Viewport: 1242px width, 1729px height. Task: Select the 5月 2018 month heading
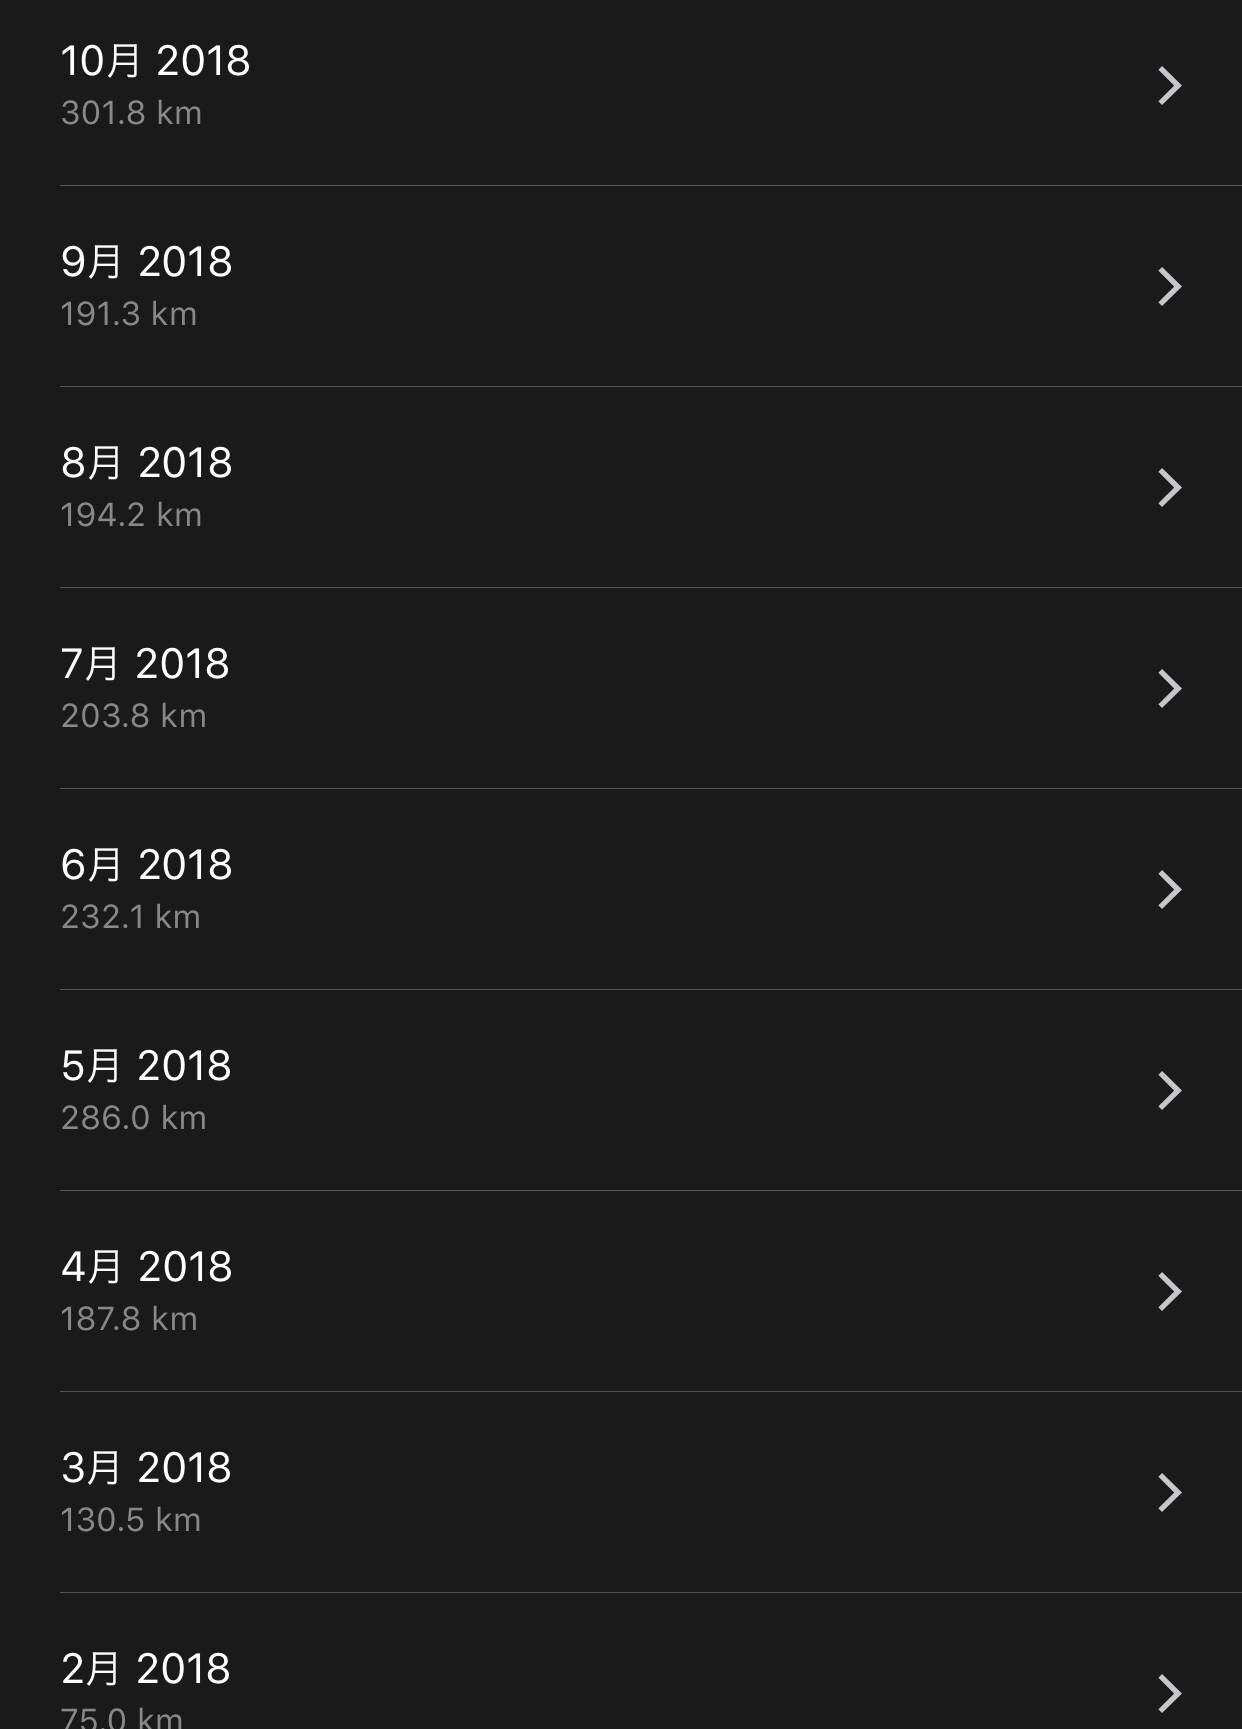coord(146,1066)
